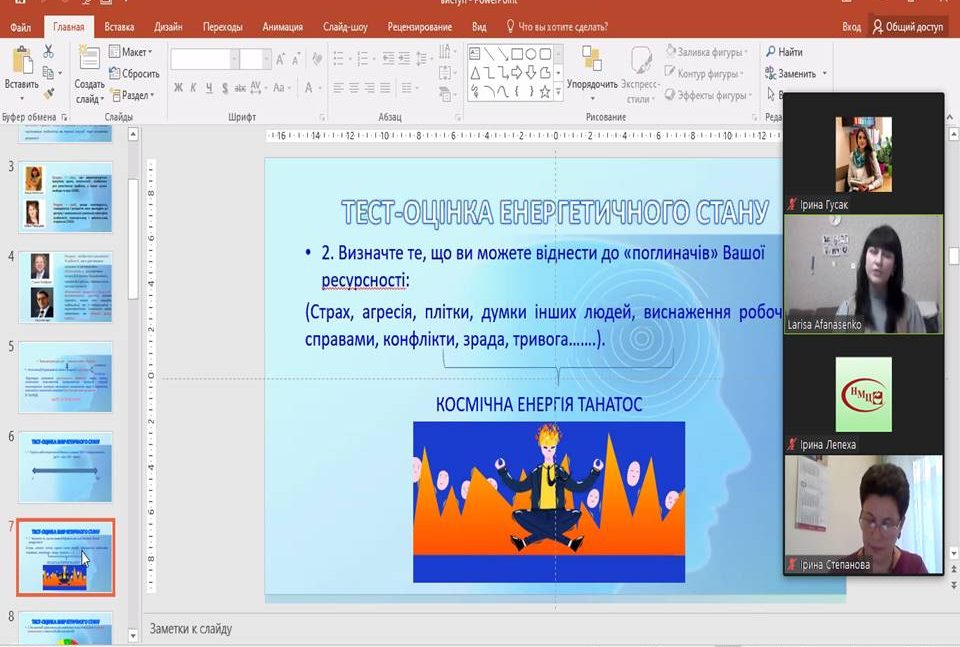
Task: Toggle justify text alignment
Action: (384, 88)
